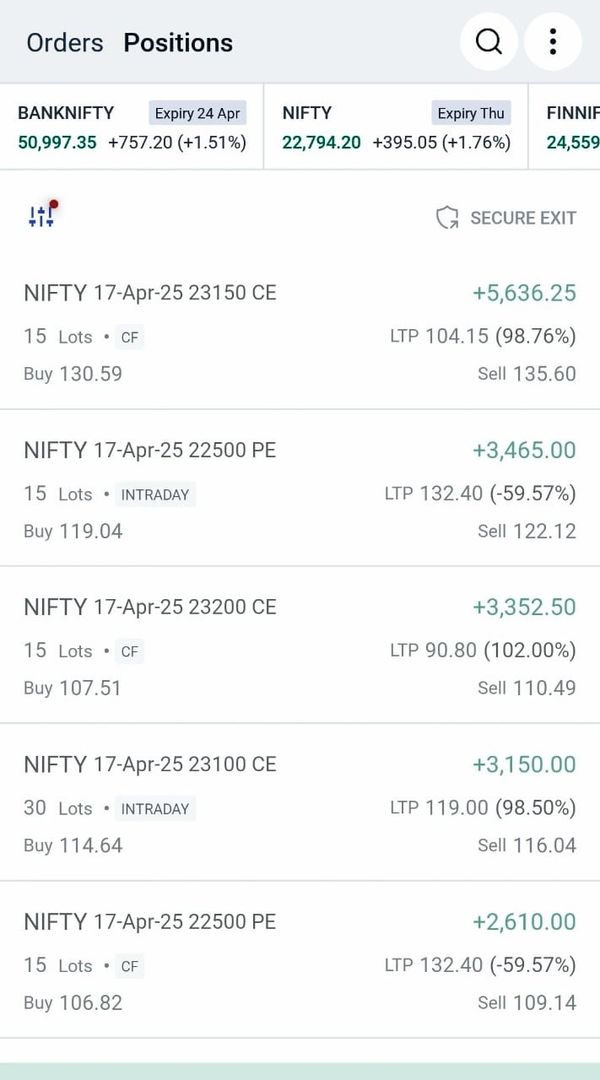Image resolution: width=600 pixels, height=1080 pixels.
Task: Tap the +5,636.25 profit value
Action: 524,293
